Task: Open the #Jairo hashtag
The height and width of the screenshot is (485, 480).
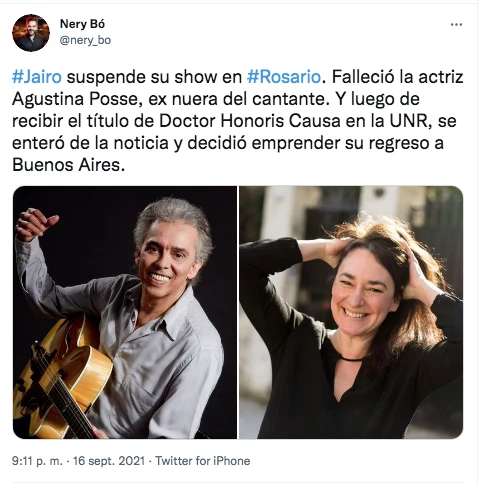Action: coord(37,77)
